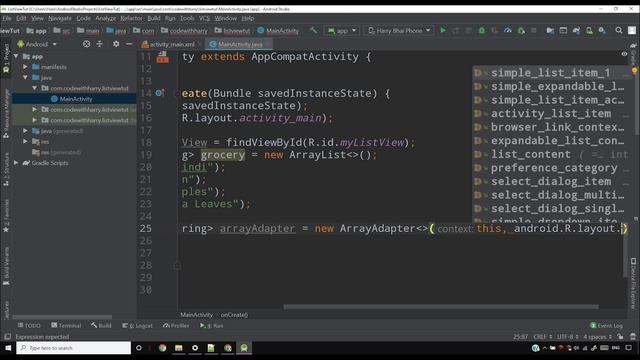
Task: Open the Event Log tool window
Action: pos(607,325)
